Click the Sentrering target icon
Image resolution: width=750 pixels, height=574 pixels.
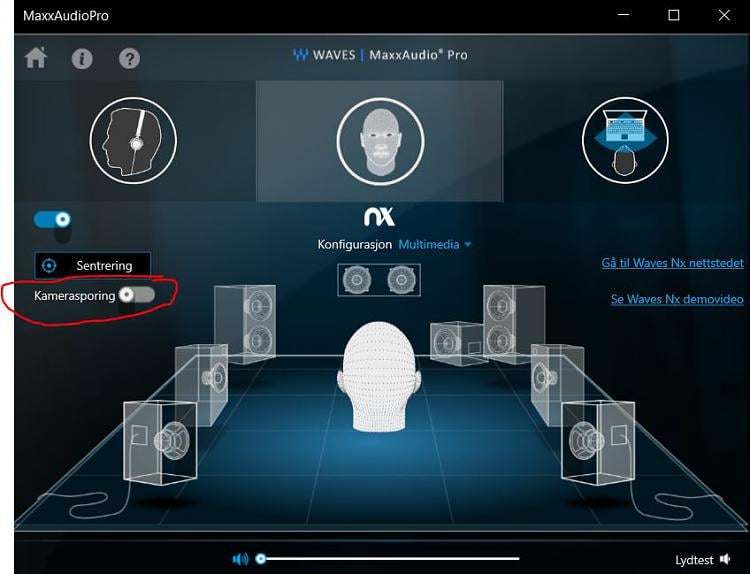click(x=49, y=265)
